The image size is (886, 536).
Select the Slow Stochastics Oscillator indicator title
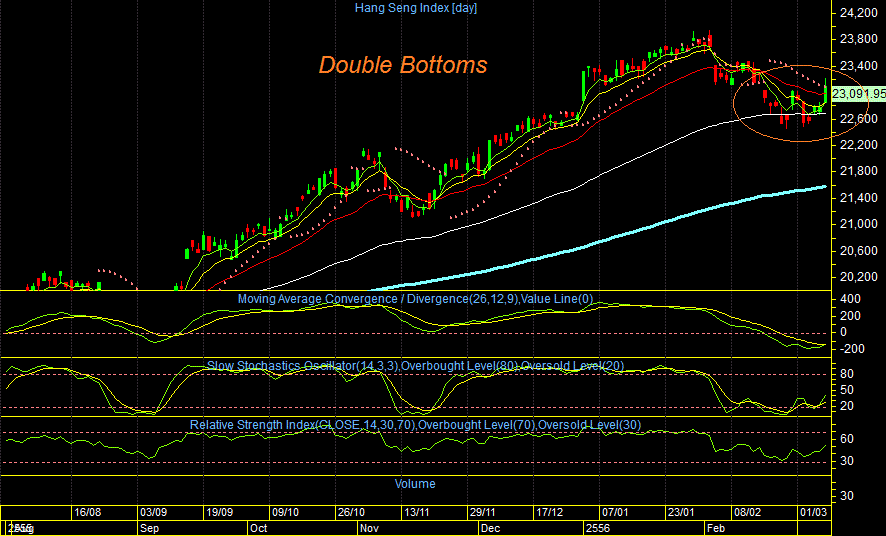coord(415,366)
